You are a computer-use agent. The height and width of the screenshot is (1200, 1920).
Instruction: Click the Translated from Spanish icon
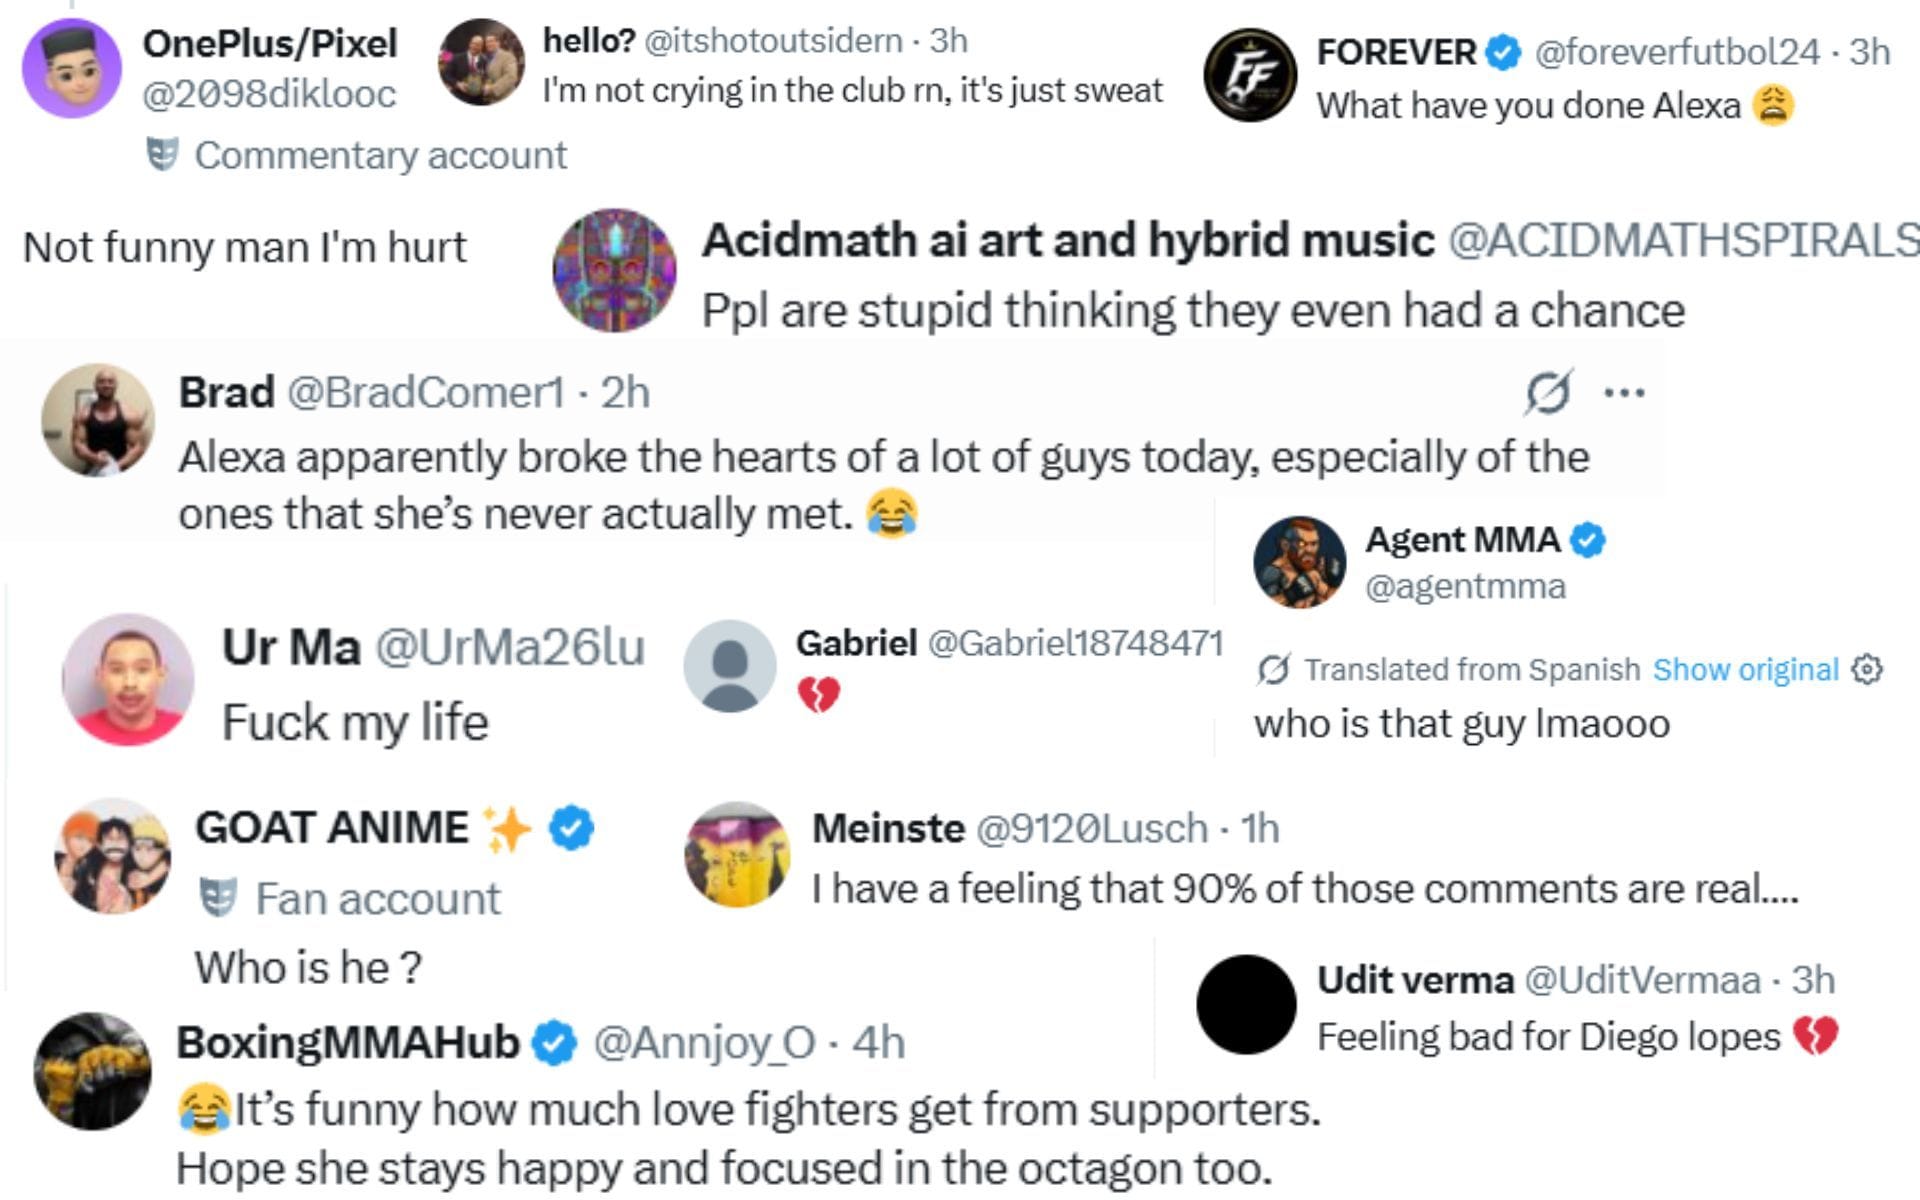tap(1272, 669)
